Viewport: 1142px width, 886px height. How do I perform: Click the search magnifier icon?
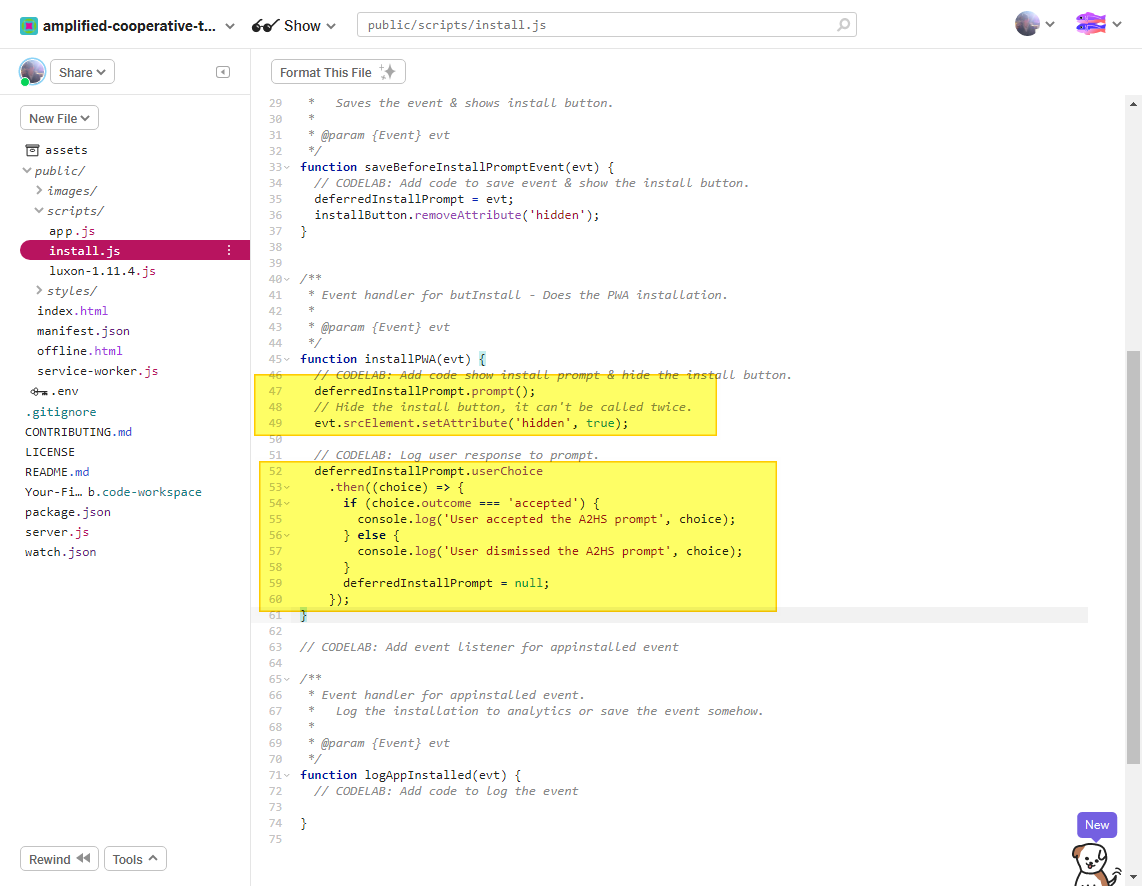[843, 25]
